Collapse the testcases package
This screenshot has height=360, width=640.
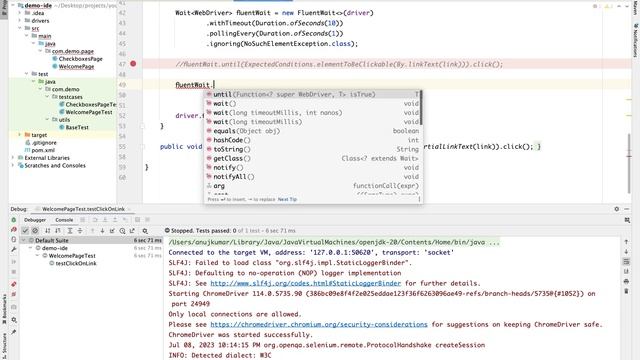47,97
